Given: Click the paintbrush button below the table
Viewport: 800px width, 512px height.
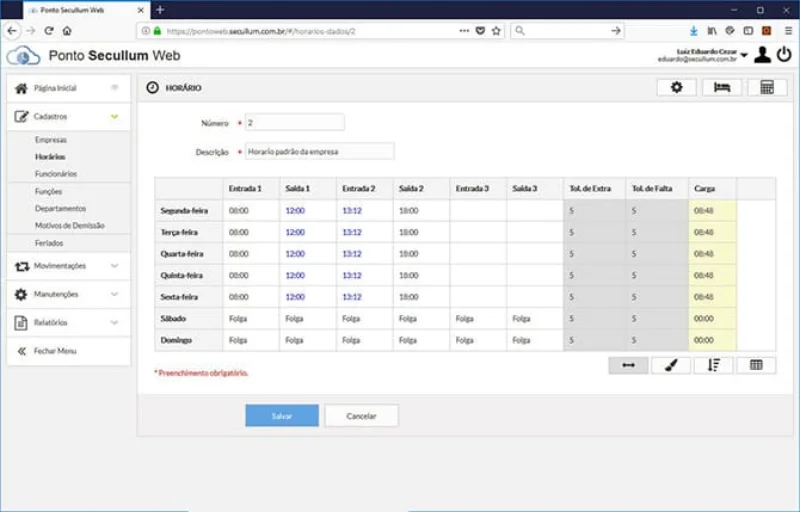Looking at the screenshot, I should pyautogui.click(x=671, y=365).
